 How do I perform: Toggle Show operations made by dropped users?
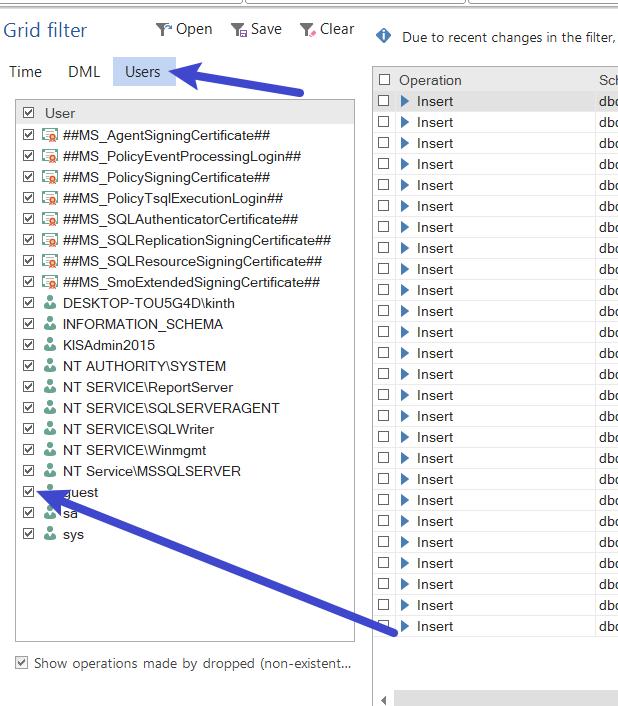click(x=21, y=663)
